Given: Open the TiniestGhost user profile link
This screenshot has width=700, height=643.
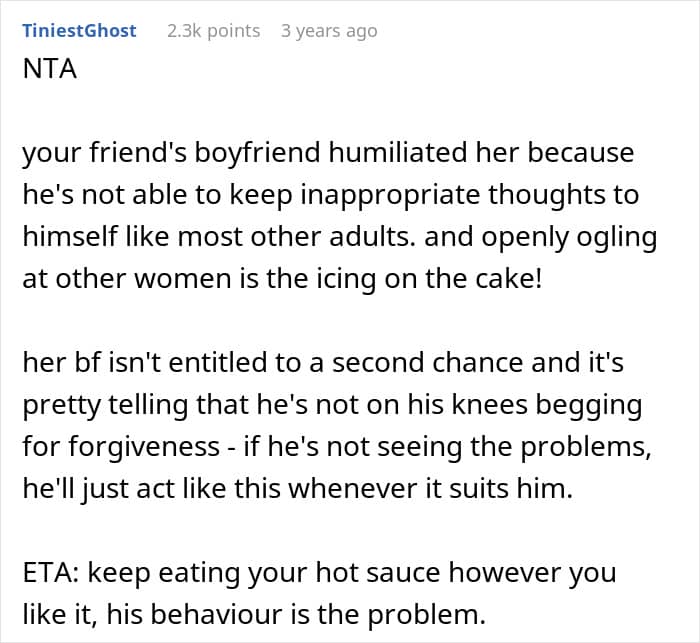Looking at the screenshot, I should pos(79,31).
